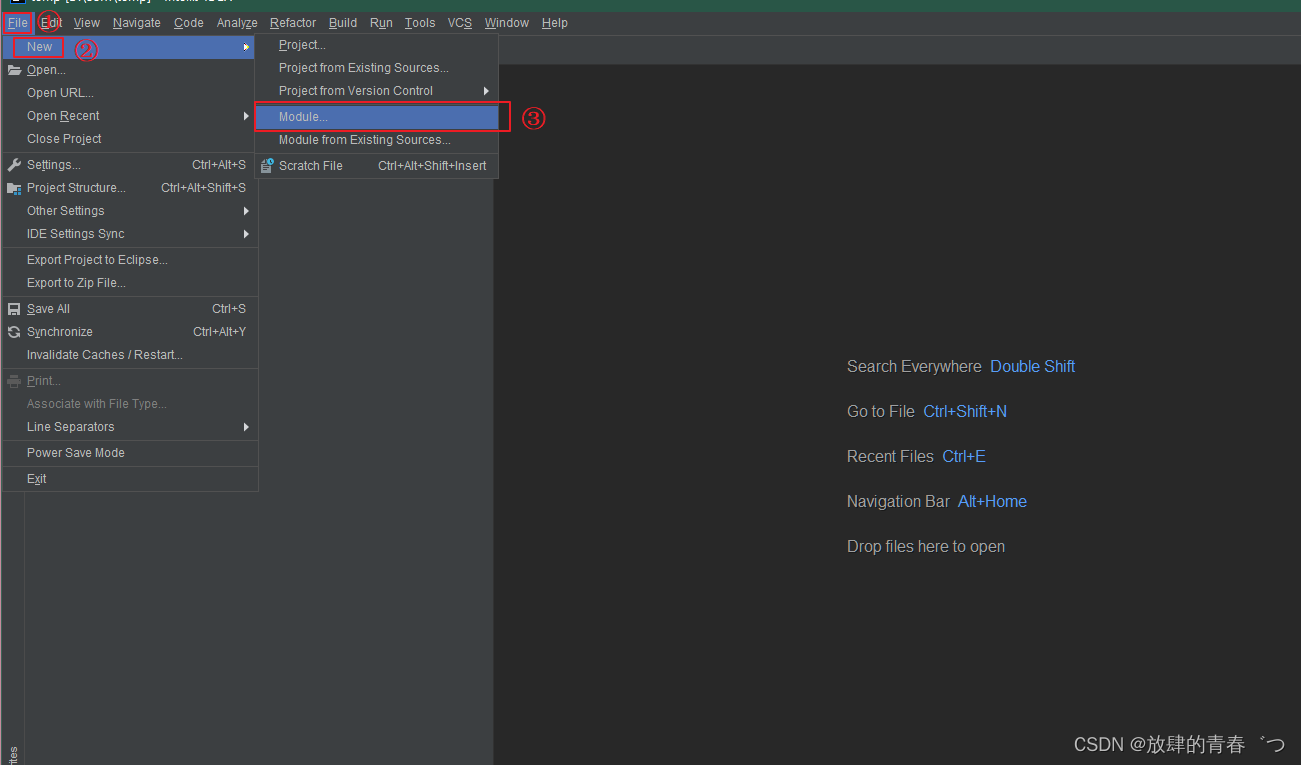Screen dimensions: 1301x765
Task: Open Project Structure... dialog
Action: 129,188
